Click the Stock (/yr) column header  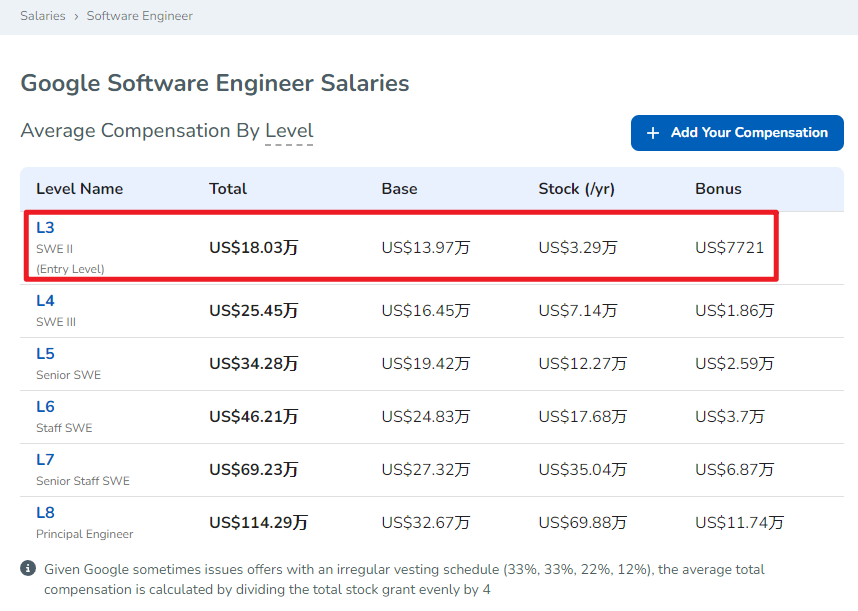tap(579, 189)
